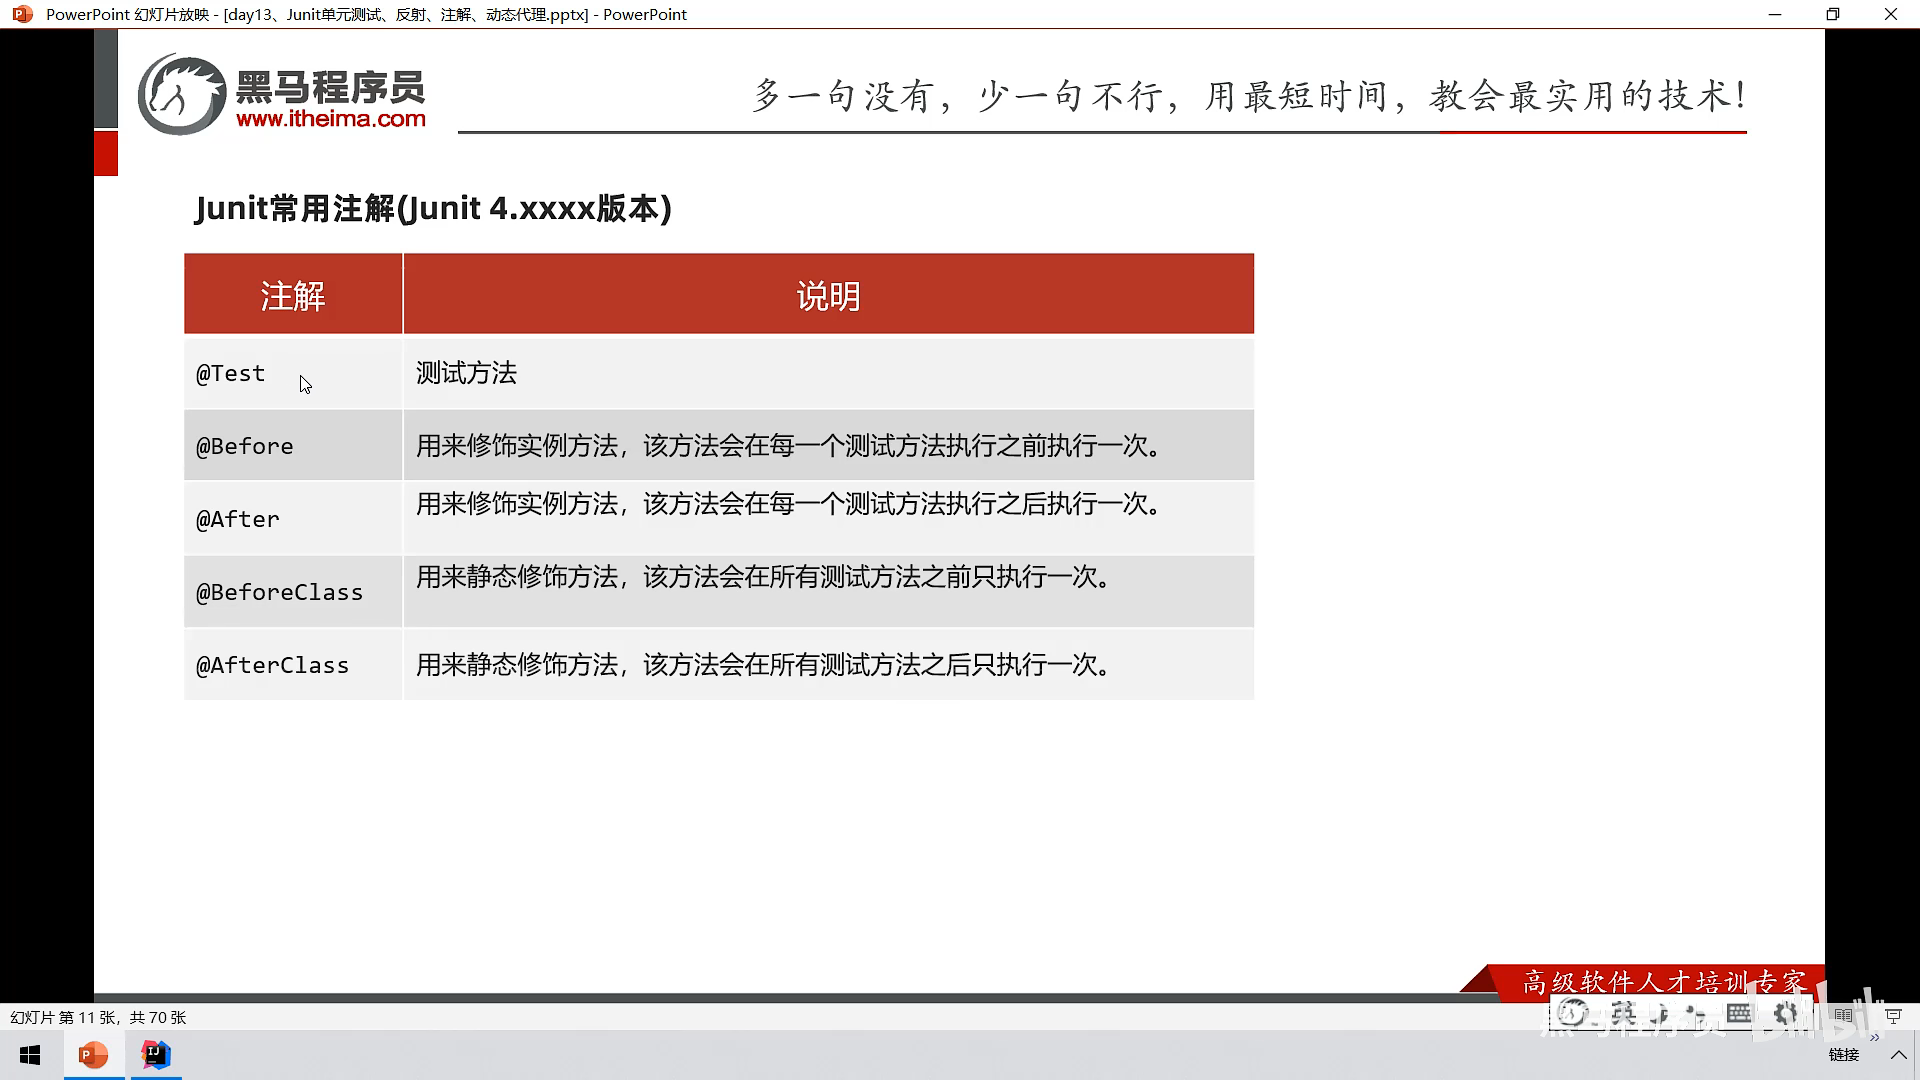Expand the system tray hidden icons arrow

[1898, 1055]
